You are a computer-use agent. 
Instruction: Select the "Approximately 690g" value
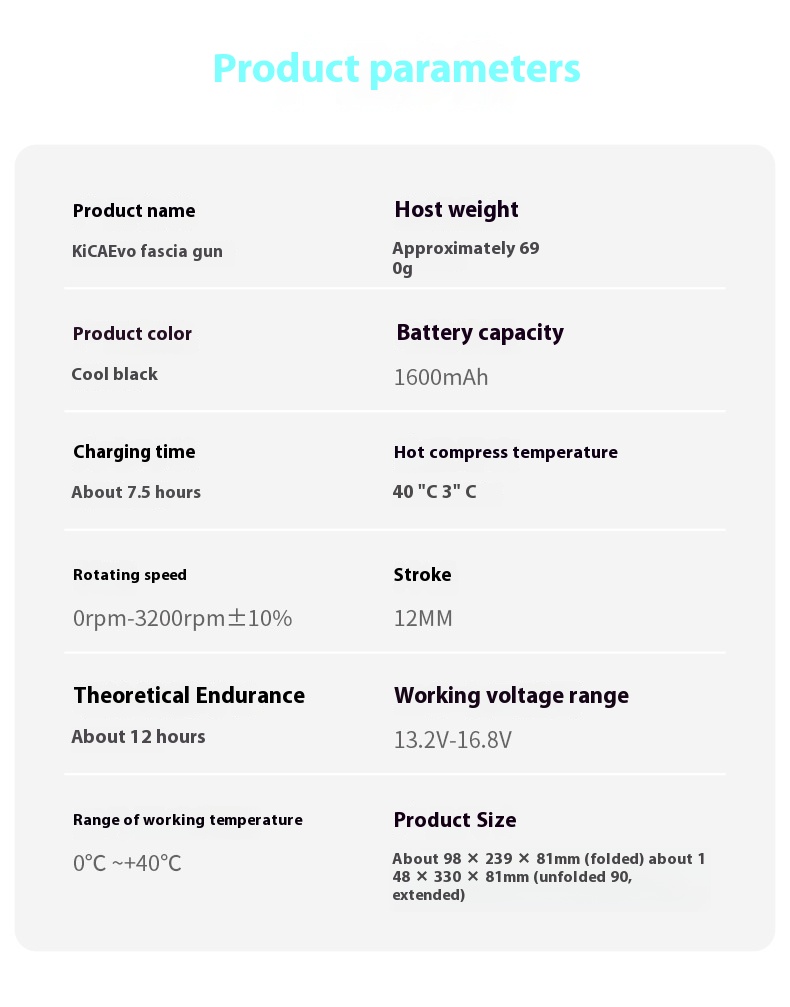pyautogui.click(x=465, y=258)
